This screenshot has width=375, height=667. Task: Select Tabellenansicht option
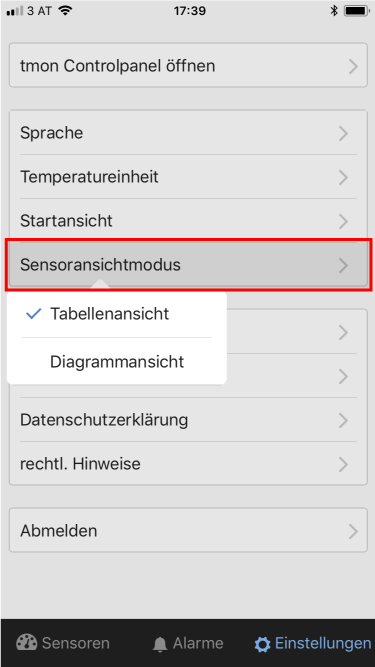(x=117, y=314)
